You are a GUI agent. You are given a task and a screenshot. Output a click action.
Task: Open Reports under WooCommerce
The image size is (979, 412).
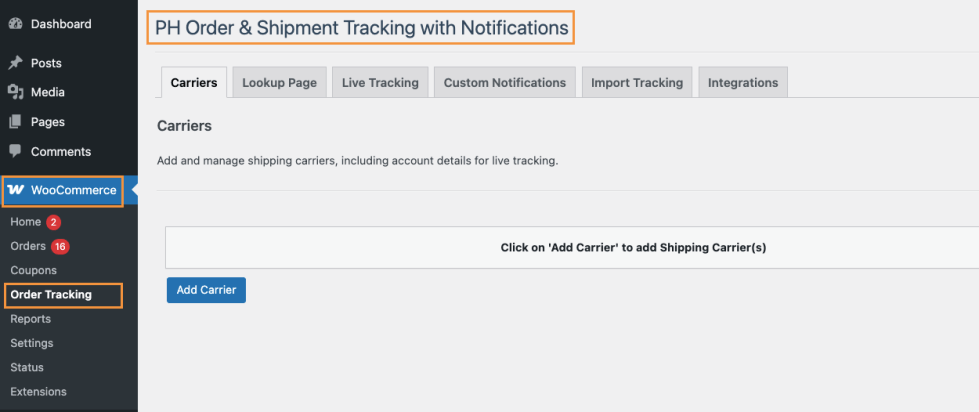(30, 319)
